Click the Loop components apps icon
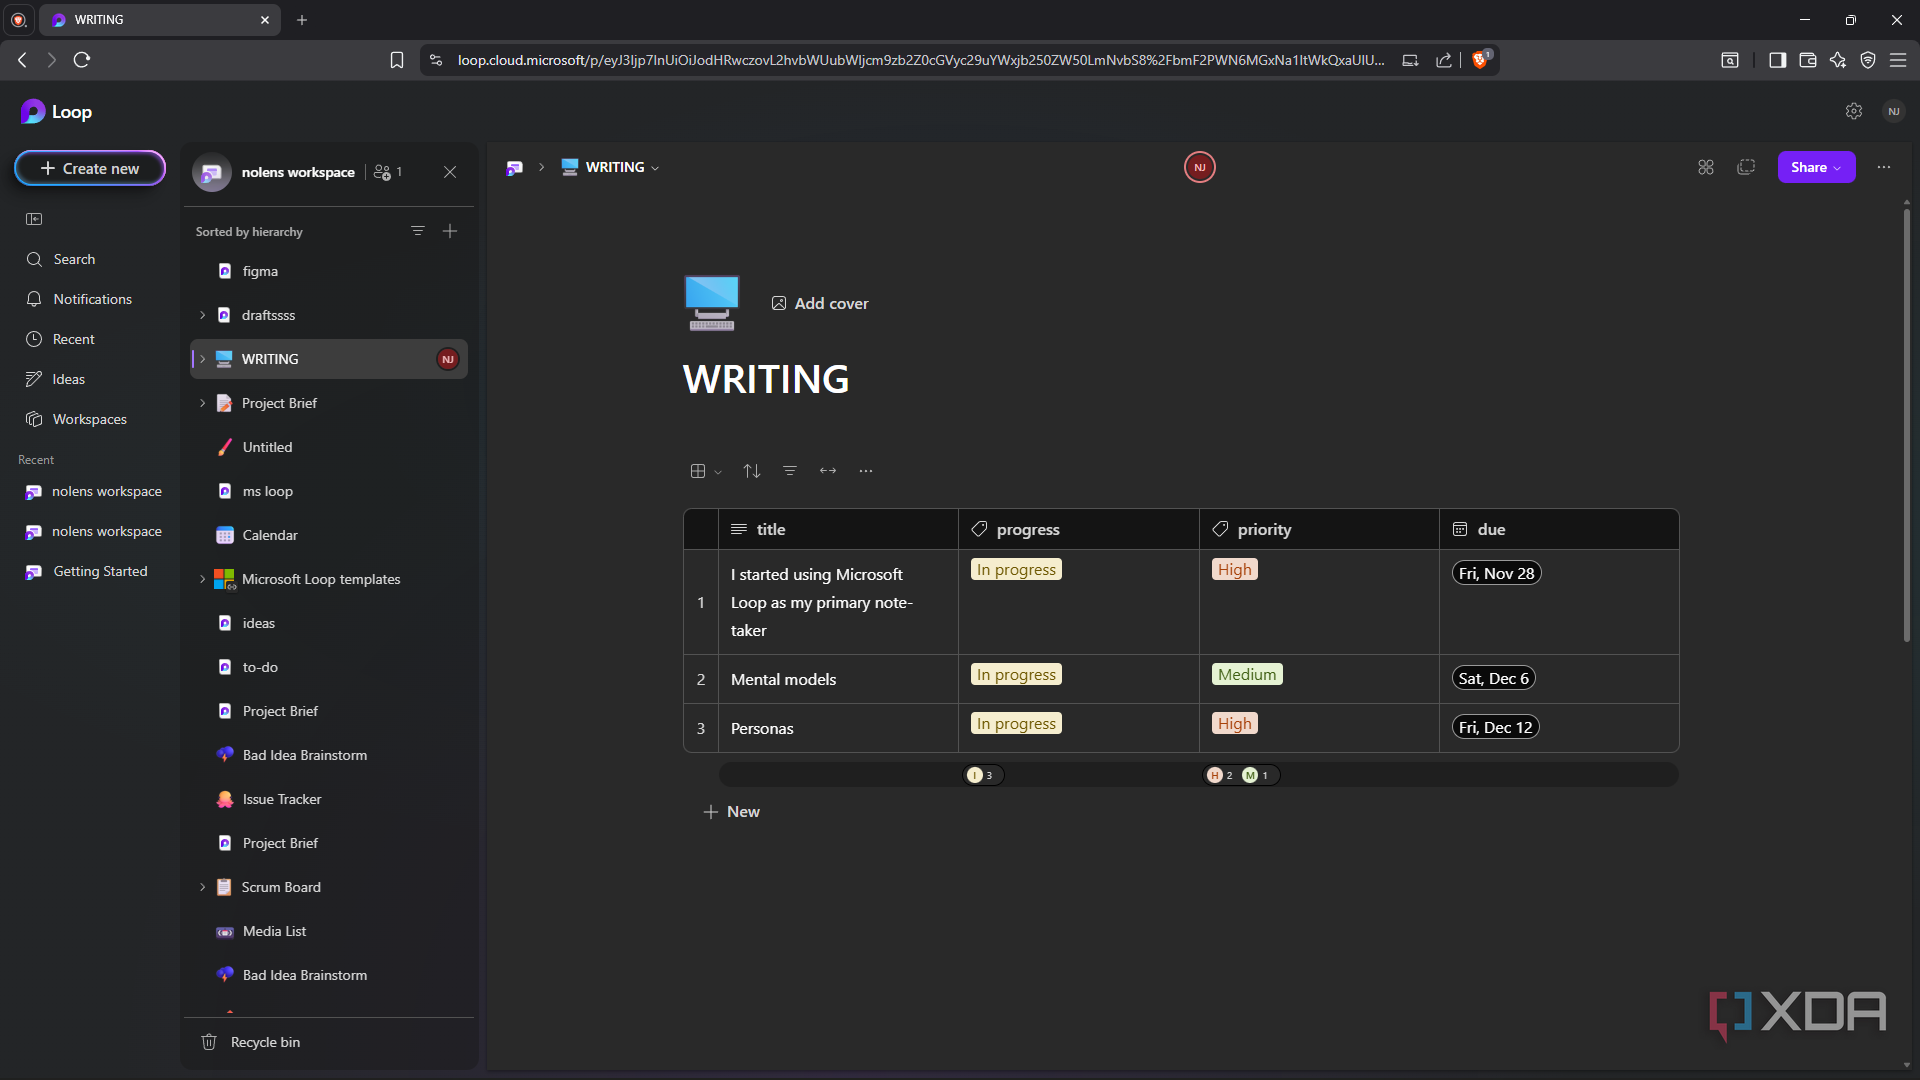Screen dimensions: 1920x1080 (x=1706, y=167)
